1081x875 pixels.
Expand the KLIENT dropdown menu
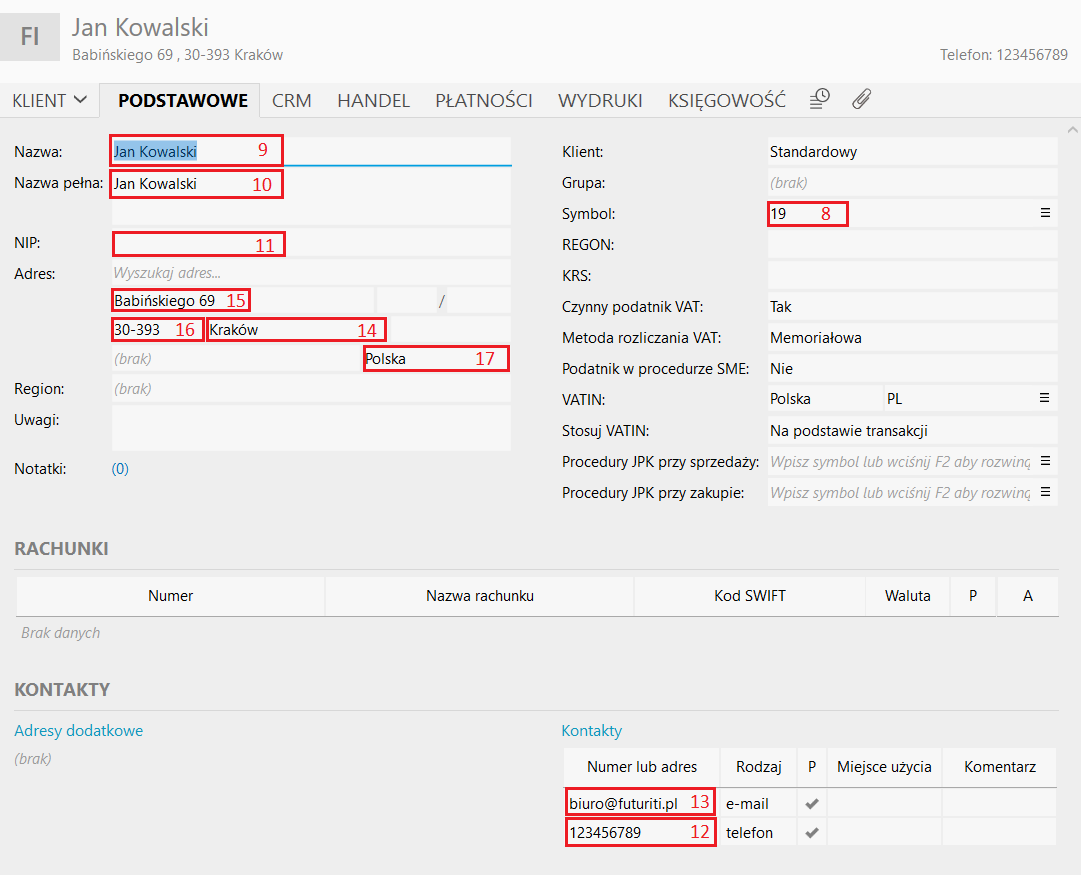point(50,100)
